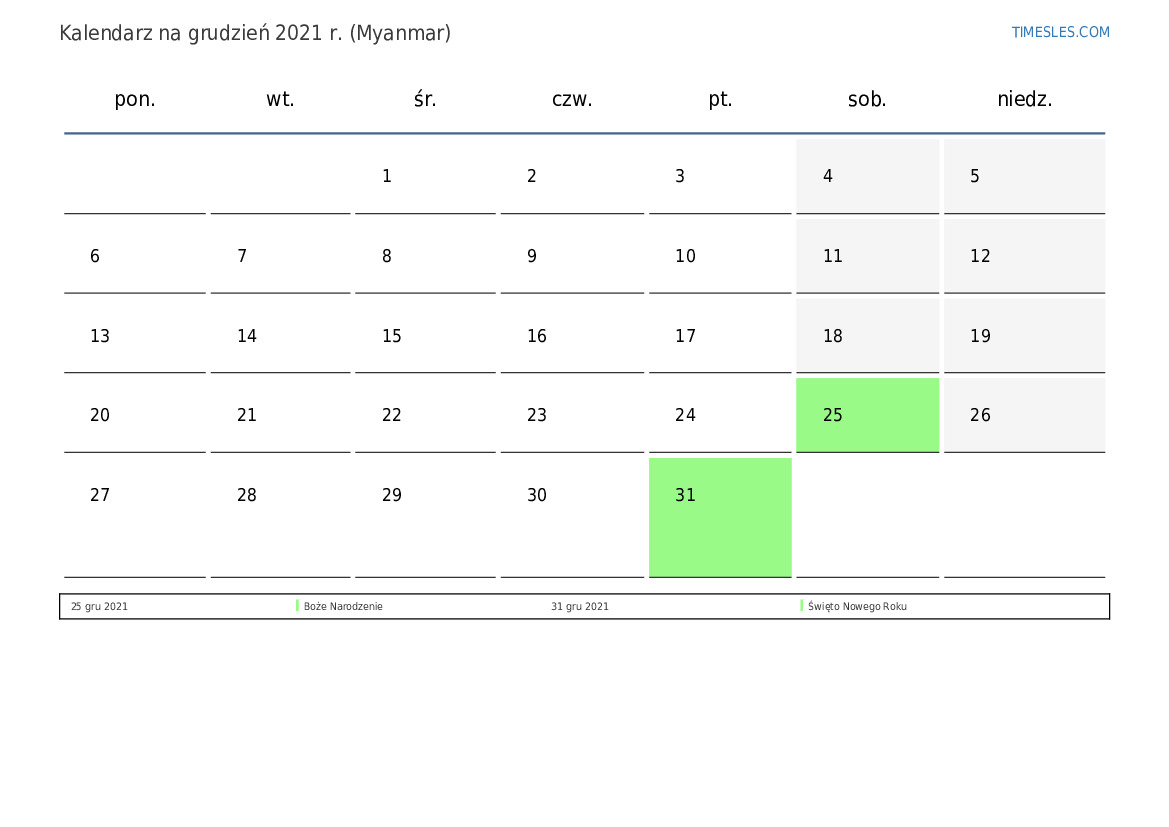
Task: Click the calendar title 'Kalendarz na grudzień 2021 r.'
Action: coord(201,34)
